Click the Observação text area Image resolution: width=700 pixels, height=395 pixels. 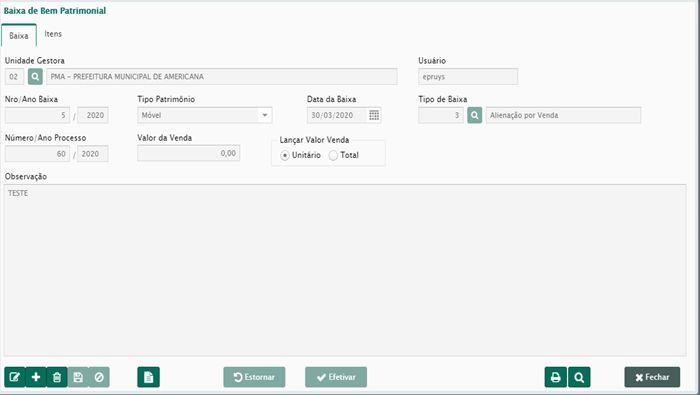[345, 270]
